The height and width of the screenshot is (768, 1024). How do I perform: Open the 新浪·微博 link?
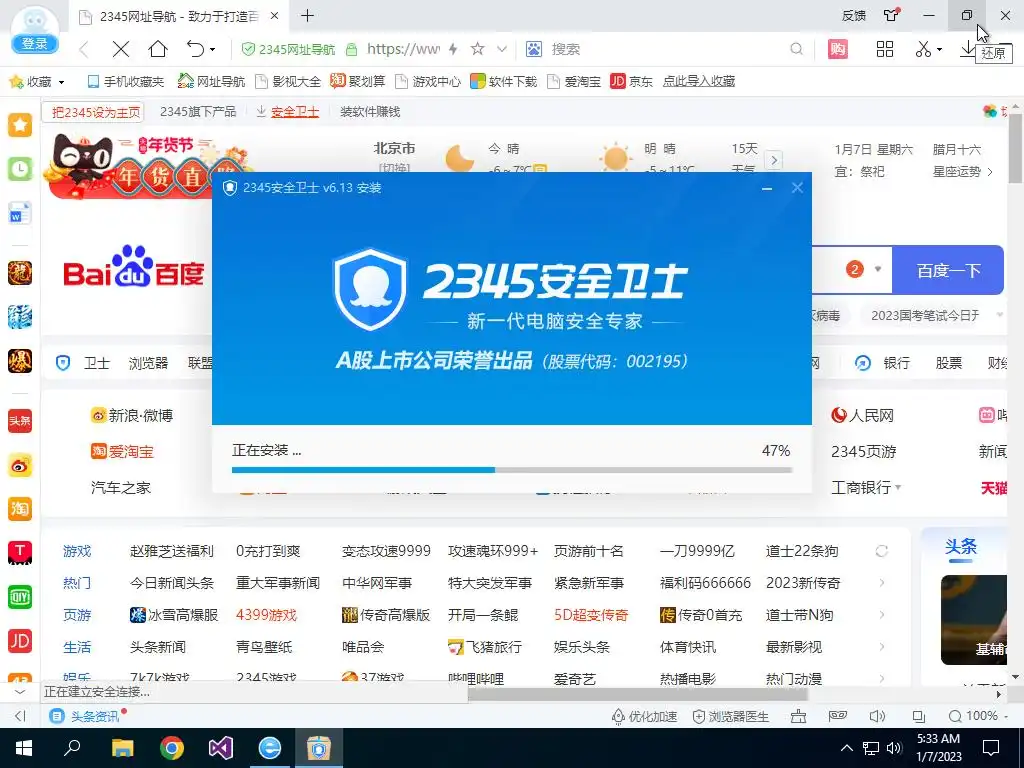click(133, 416)
